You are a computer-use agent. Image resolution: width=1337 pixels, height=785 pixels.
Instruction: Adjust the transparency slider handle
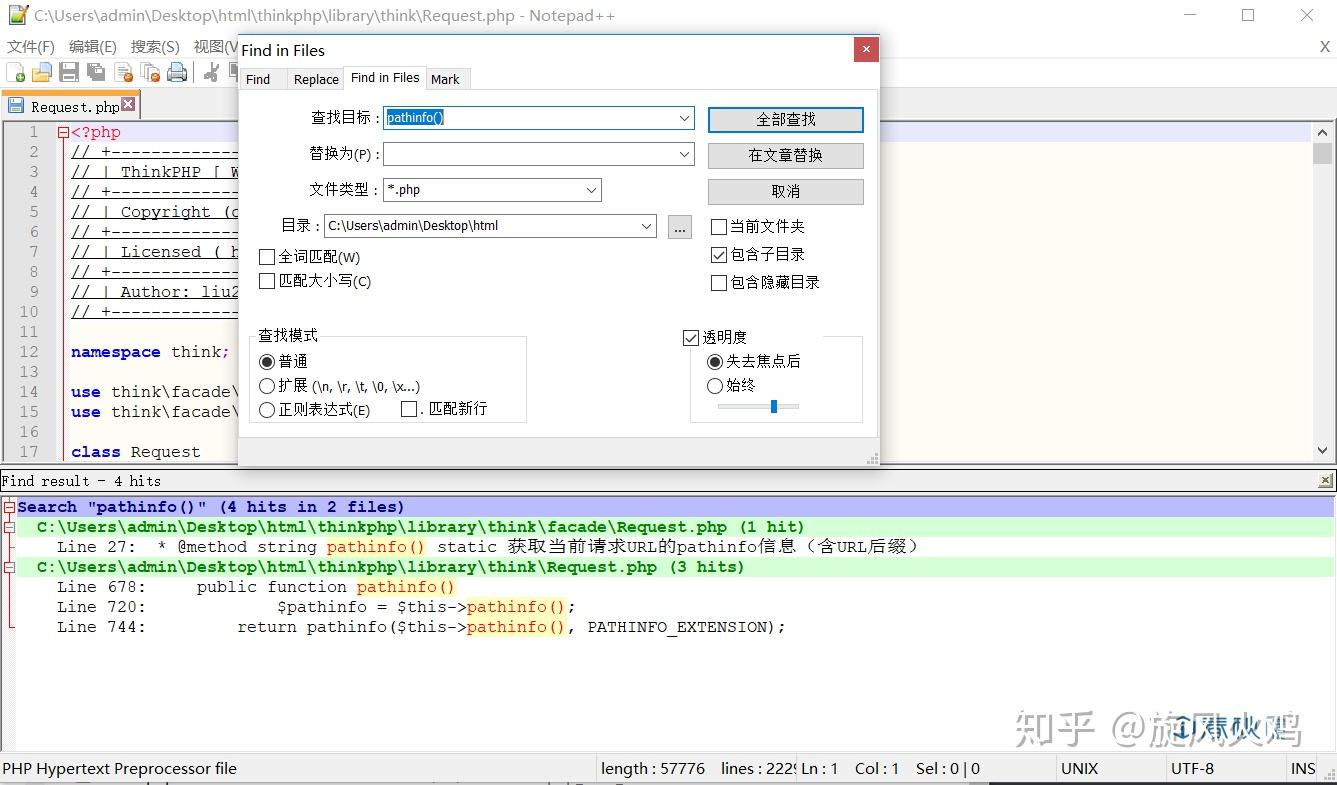point(774,406)
